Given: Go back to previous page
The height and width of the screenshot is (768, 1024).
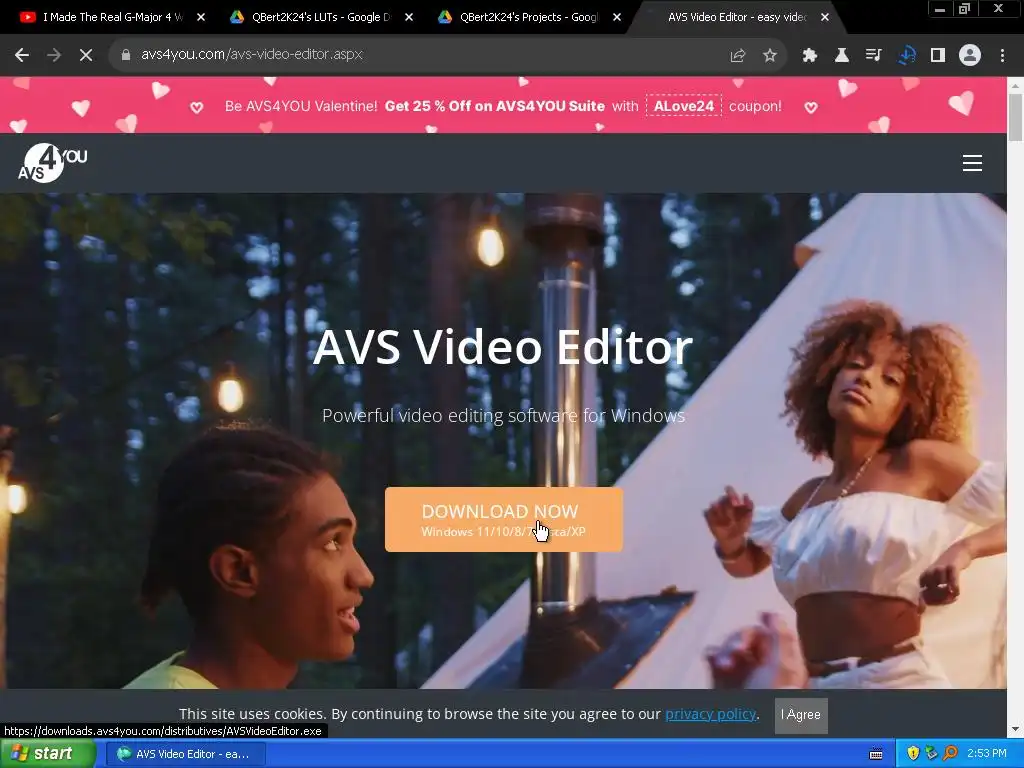Looking at the screenshot, I should [x=22, y=56].
